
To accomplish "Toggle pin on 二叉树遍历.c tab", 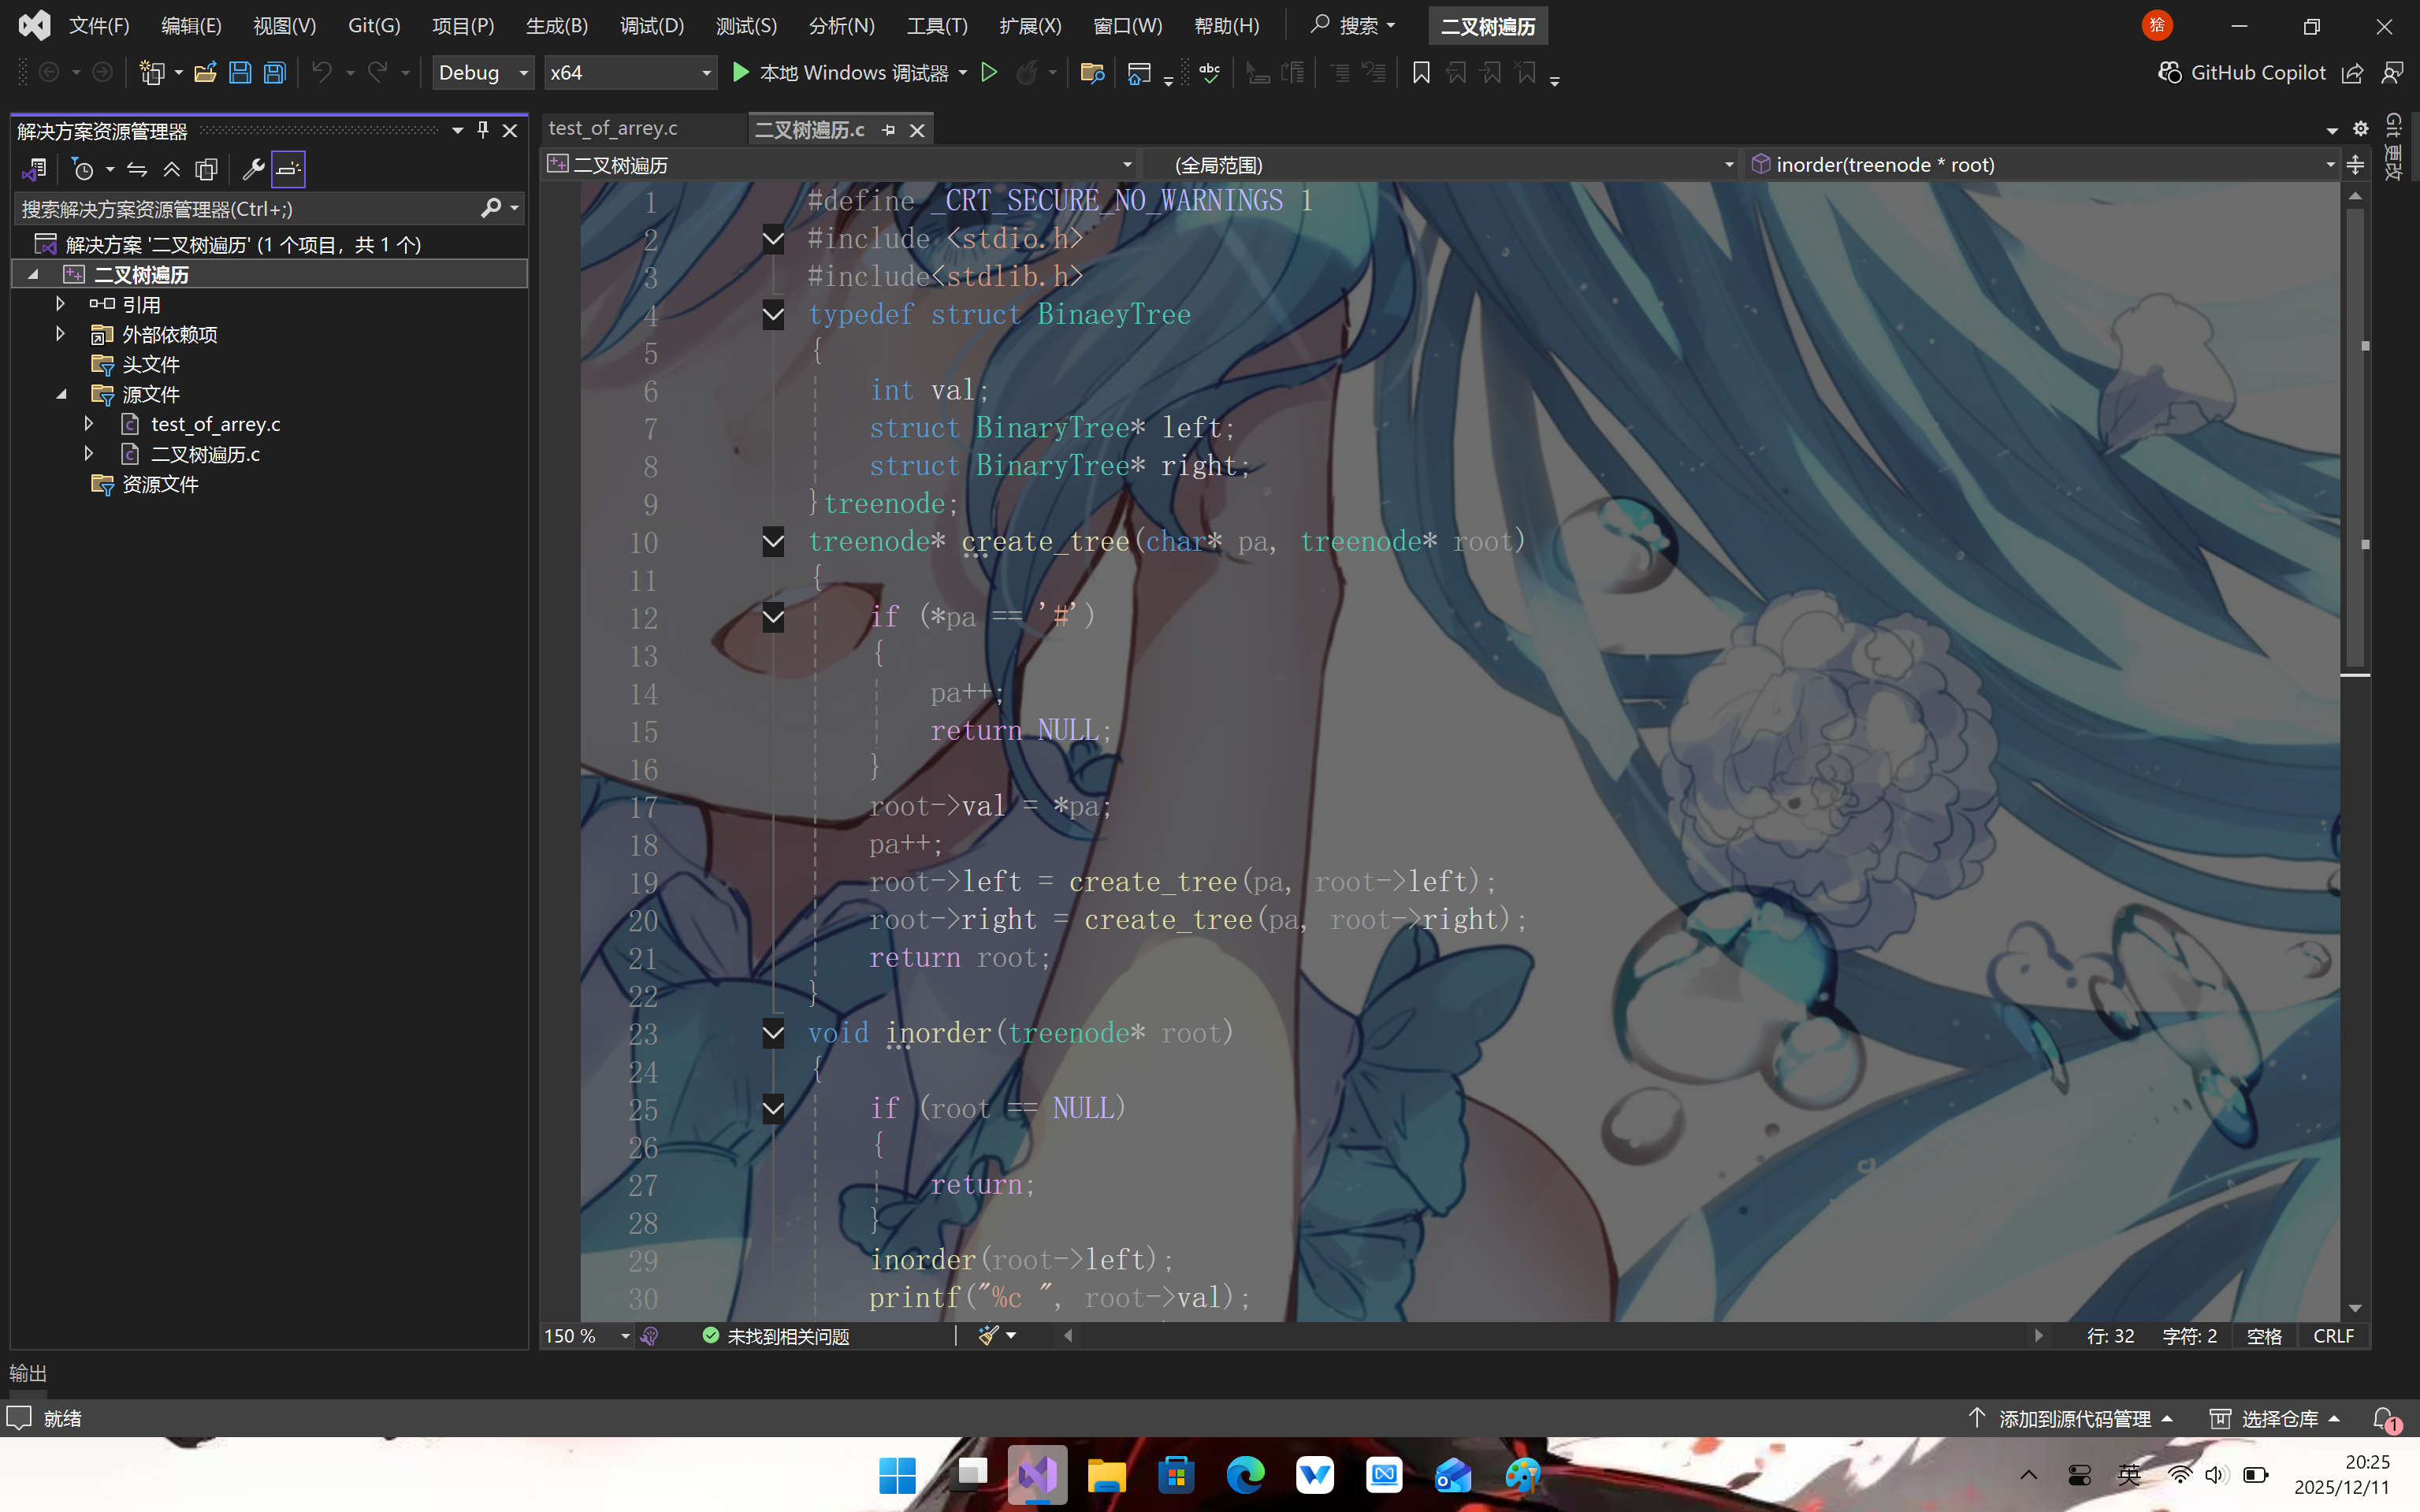I will [x=888, y=130].
